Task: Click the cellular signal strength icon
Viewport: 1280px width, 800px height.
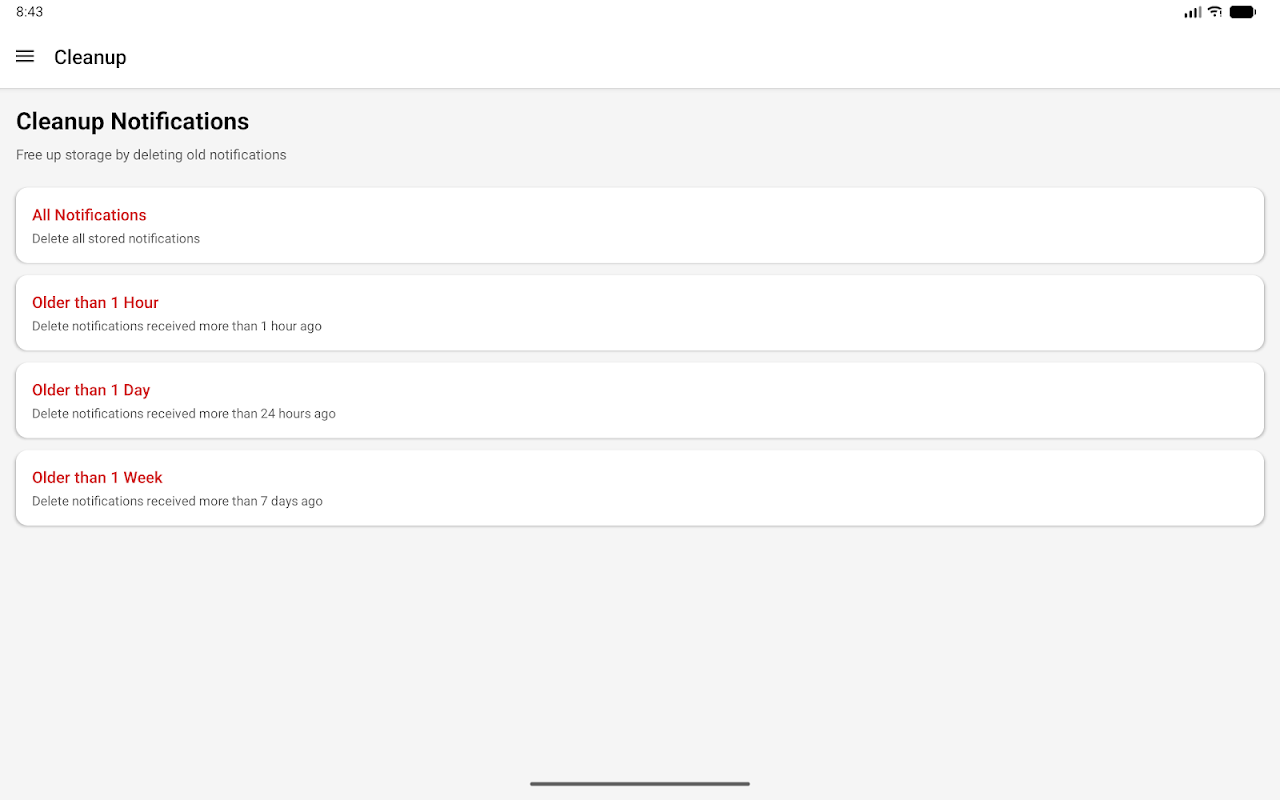Action: click(x=1192, y=12)
